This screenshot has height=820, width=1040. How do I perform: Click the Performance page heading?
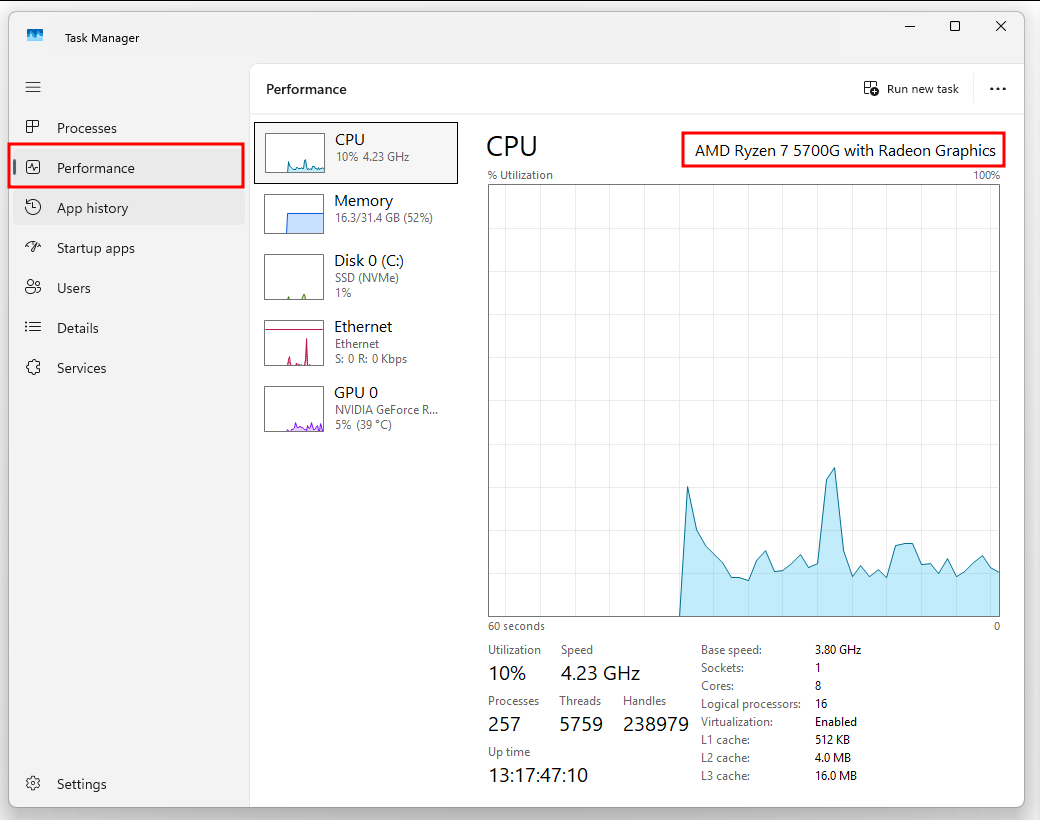(x=306, y=89)
